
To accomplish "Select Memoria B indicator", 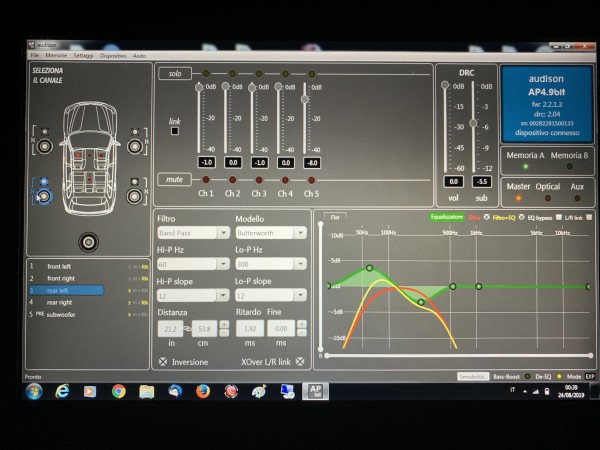I will [x=570, y=166].
